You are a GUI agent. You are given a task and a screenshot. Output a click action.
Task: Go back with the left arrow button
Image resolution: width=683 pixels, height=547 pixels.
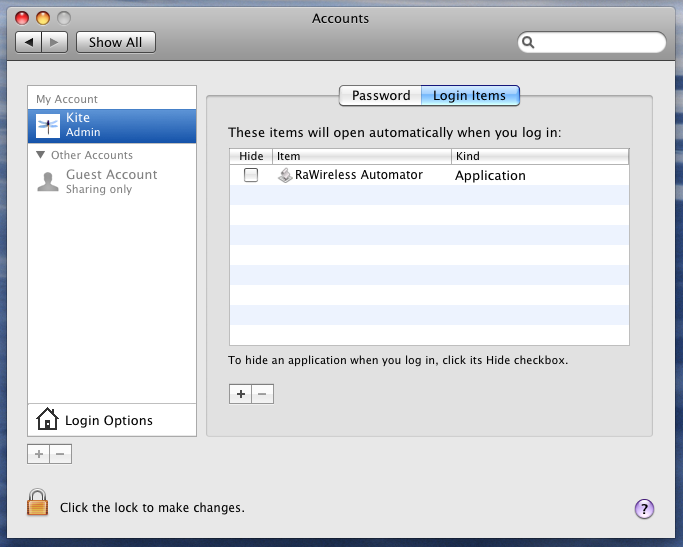click(x=30, y=42)
